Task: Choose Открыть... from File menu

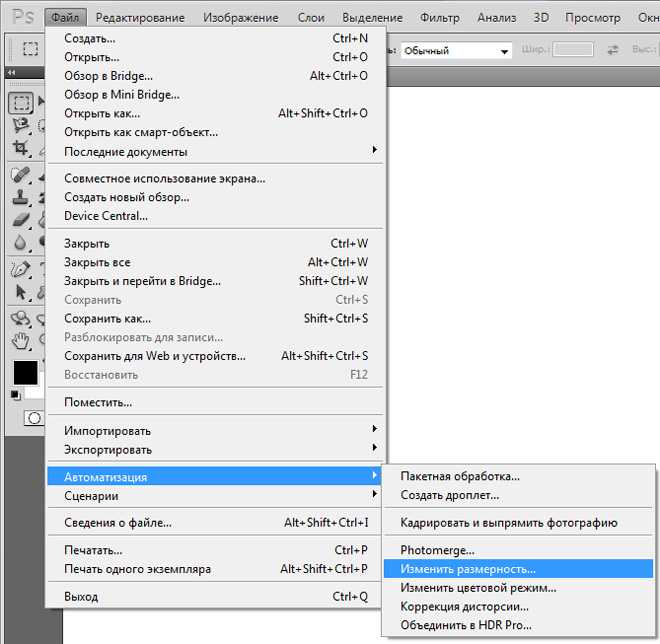Action: click(x=215, y=57)
